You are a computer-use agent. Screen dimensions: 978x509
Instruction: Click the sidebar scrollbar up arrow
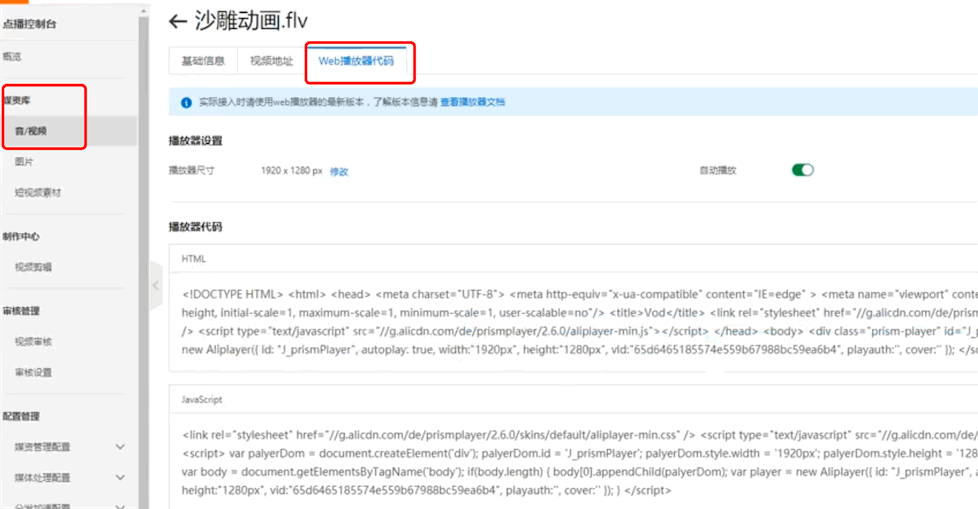[x=143, y=11]
